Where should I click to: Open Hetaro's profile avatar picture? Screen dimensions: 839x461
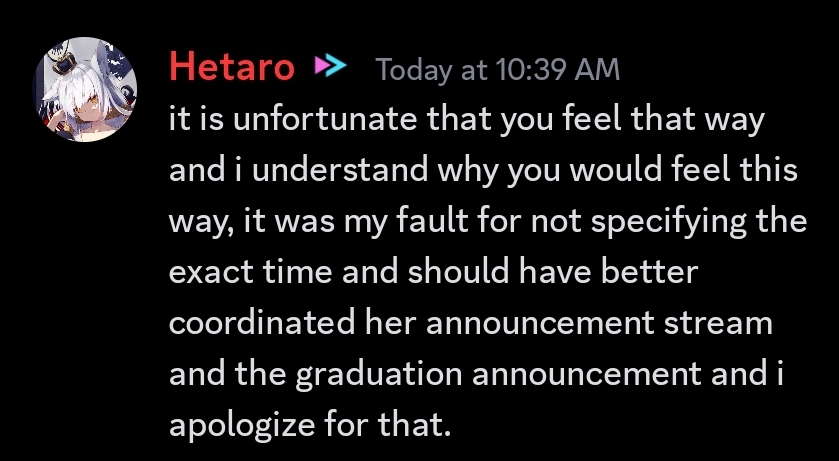point(85,89)
